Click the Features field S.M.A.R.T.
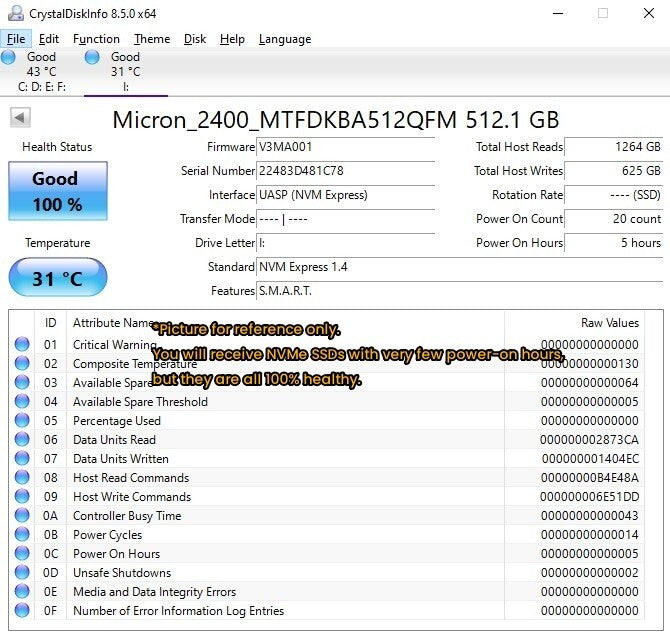The width and height of the screenshot is (670, 637). [459, 291]
